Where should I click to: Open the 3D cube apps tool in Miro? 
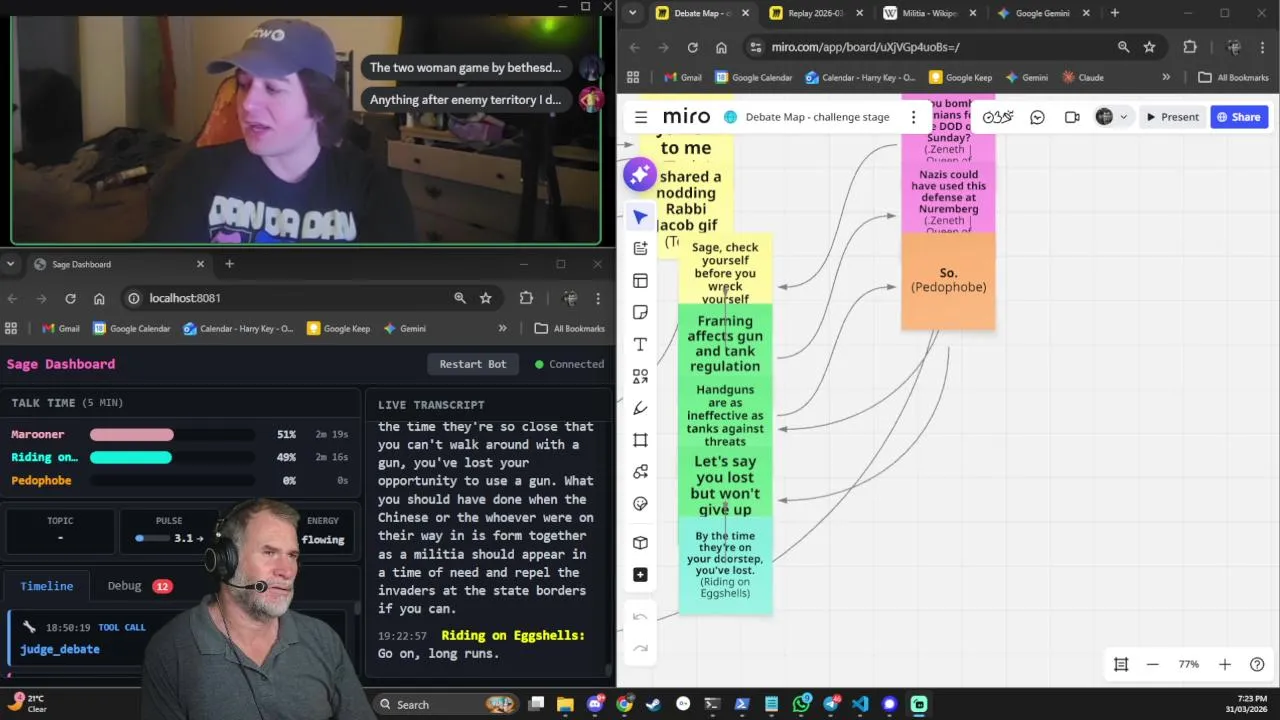tap(640, 542)
